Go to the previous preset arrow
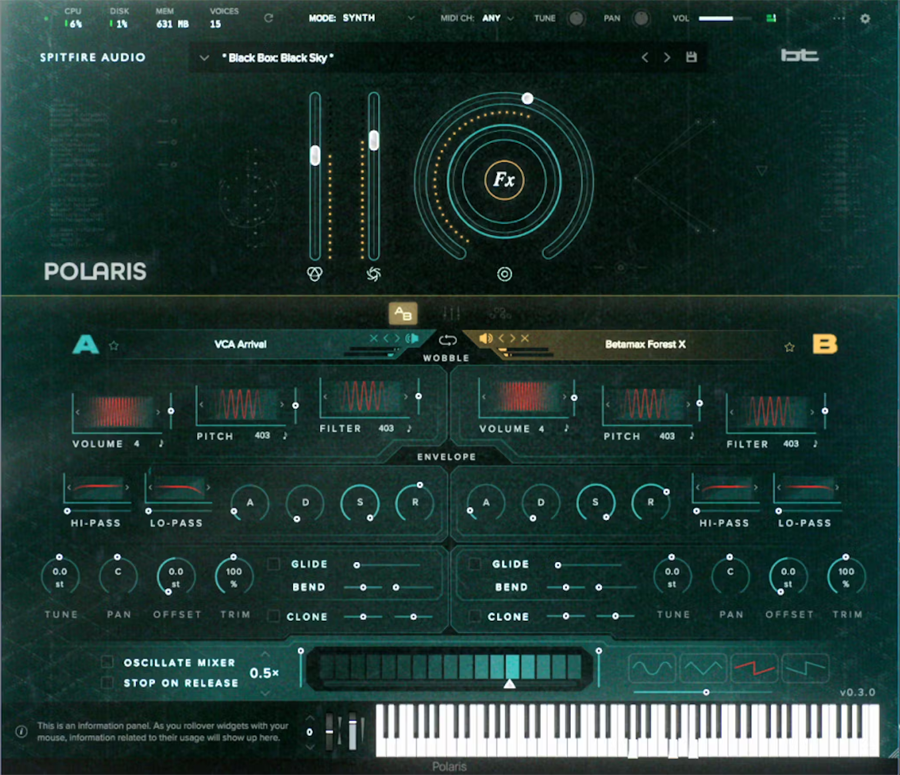Viewport: 900px width, 775px height. [x=645, y=57]
